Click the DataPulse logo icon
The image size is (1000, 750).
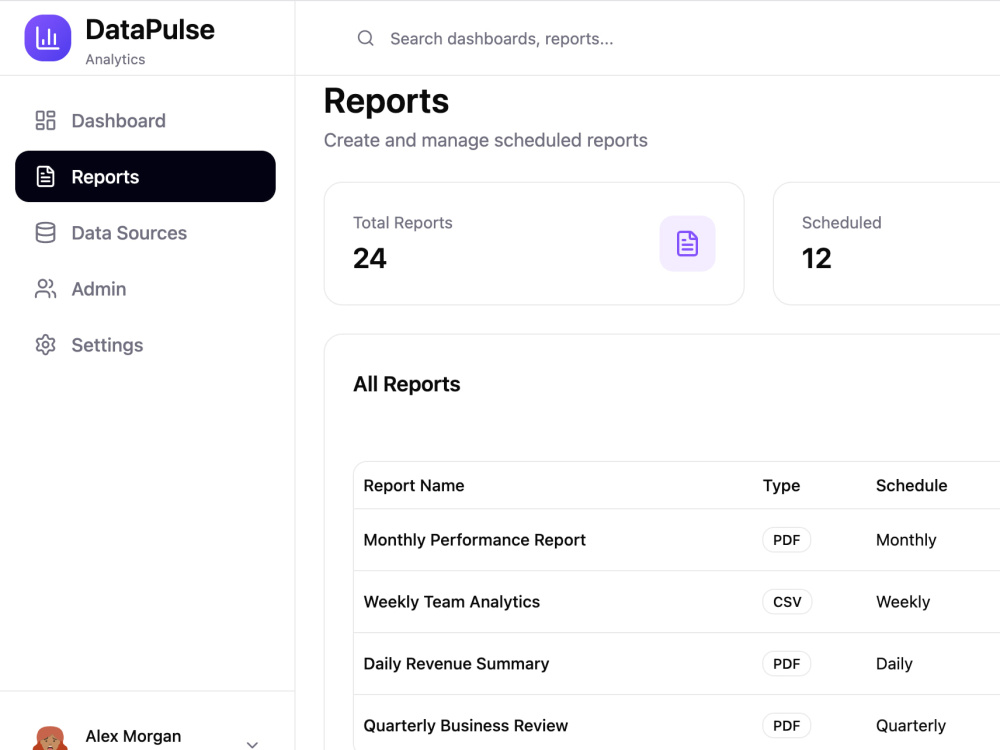pyautogui.click(x=48, y=38)
